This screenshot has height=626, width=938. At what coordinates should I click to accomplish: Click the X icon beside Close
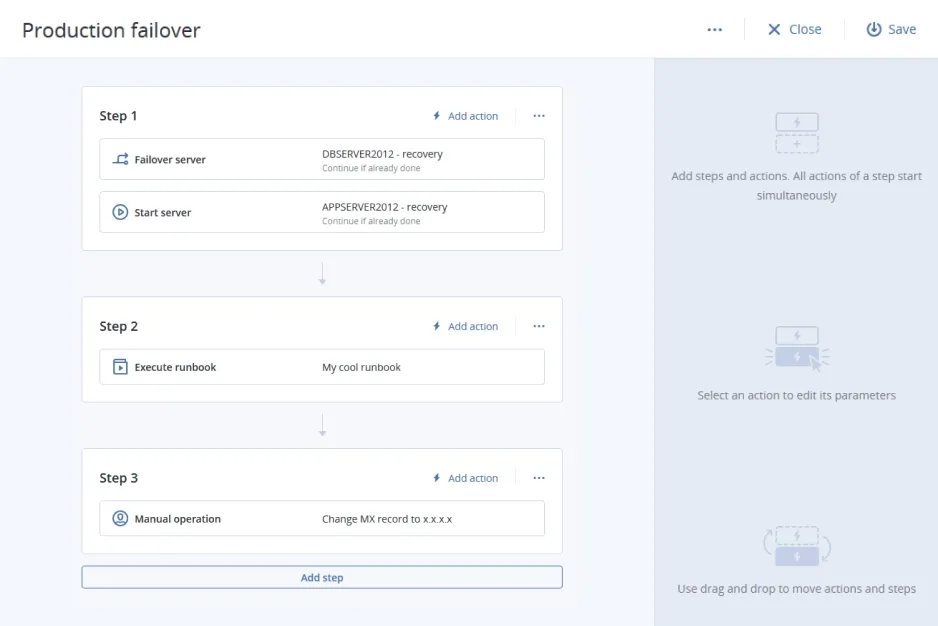tap(774, 30)
